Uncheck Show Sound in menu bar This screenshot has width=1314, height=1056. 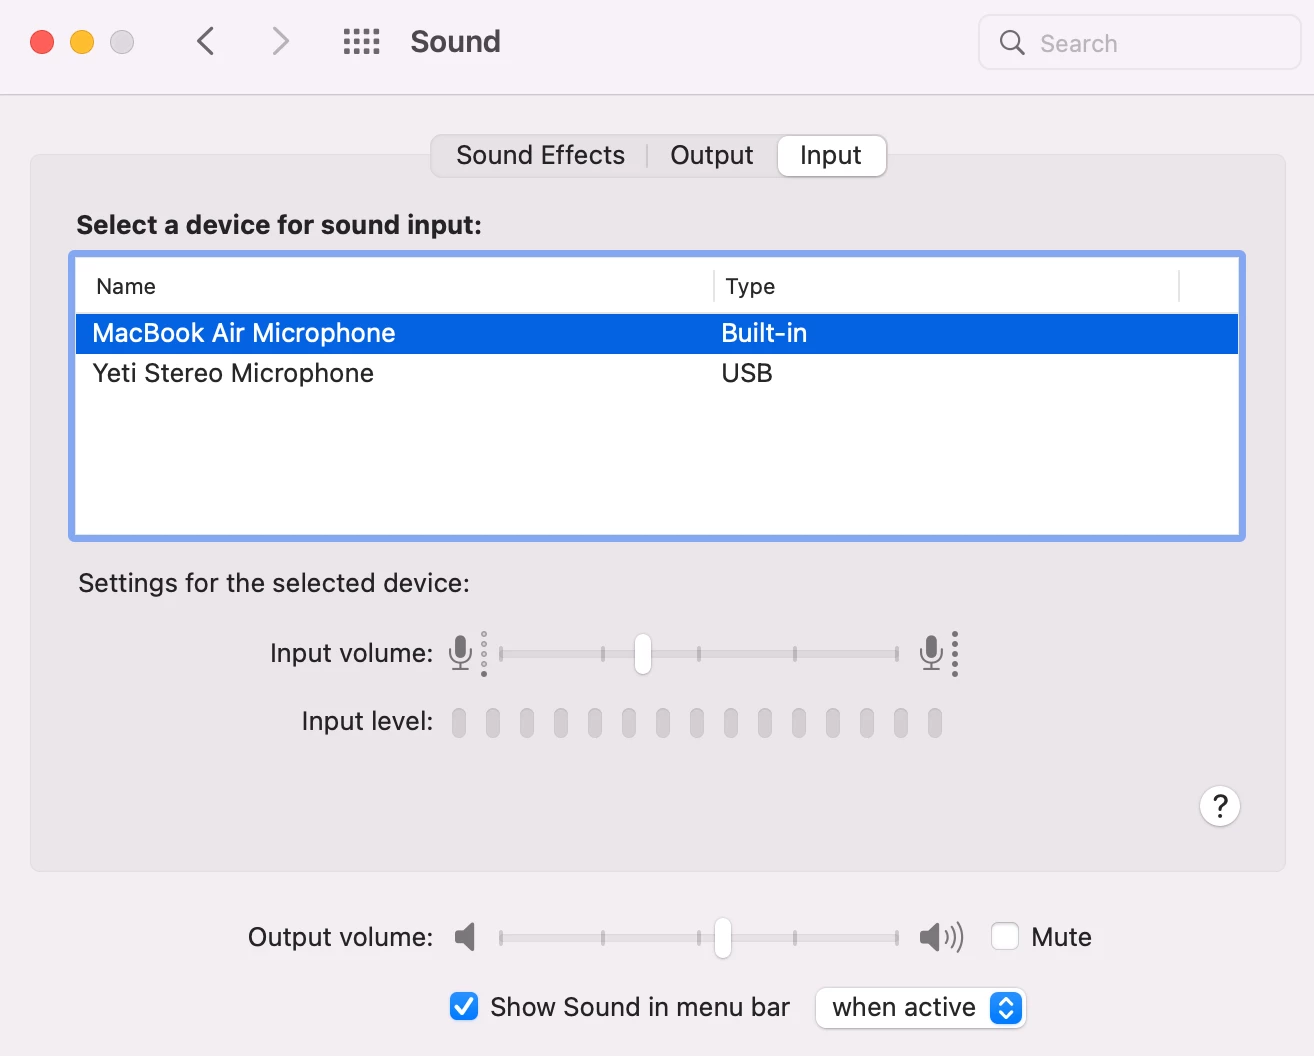click(464, 1007)
